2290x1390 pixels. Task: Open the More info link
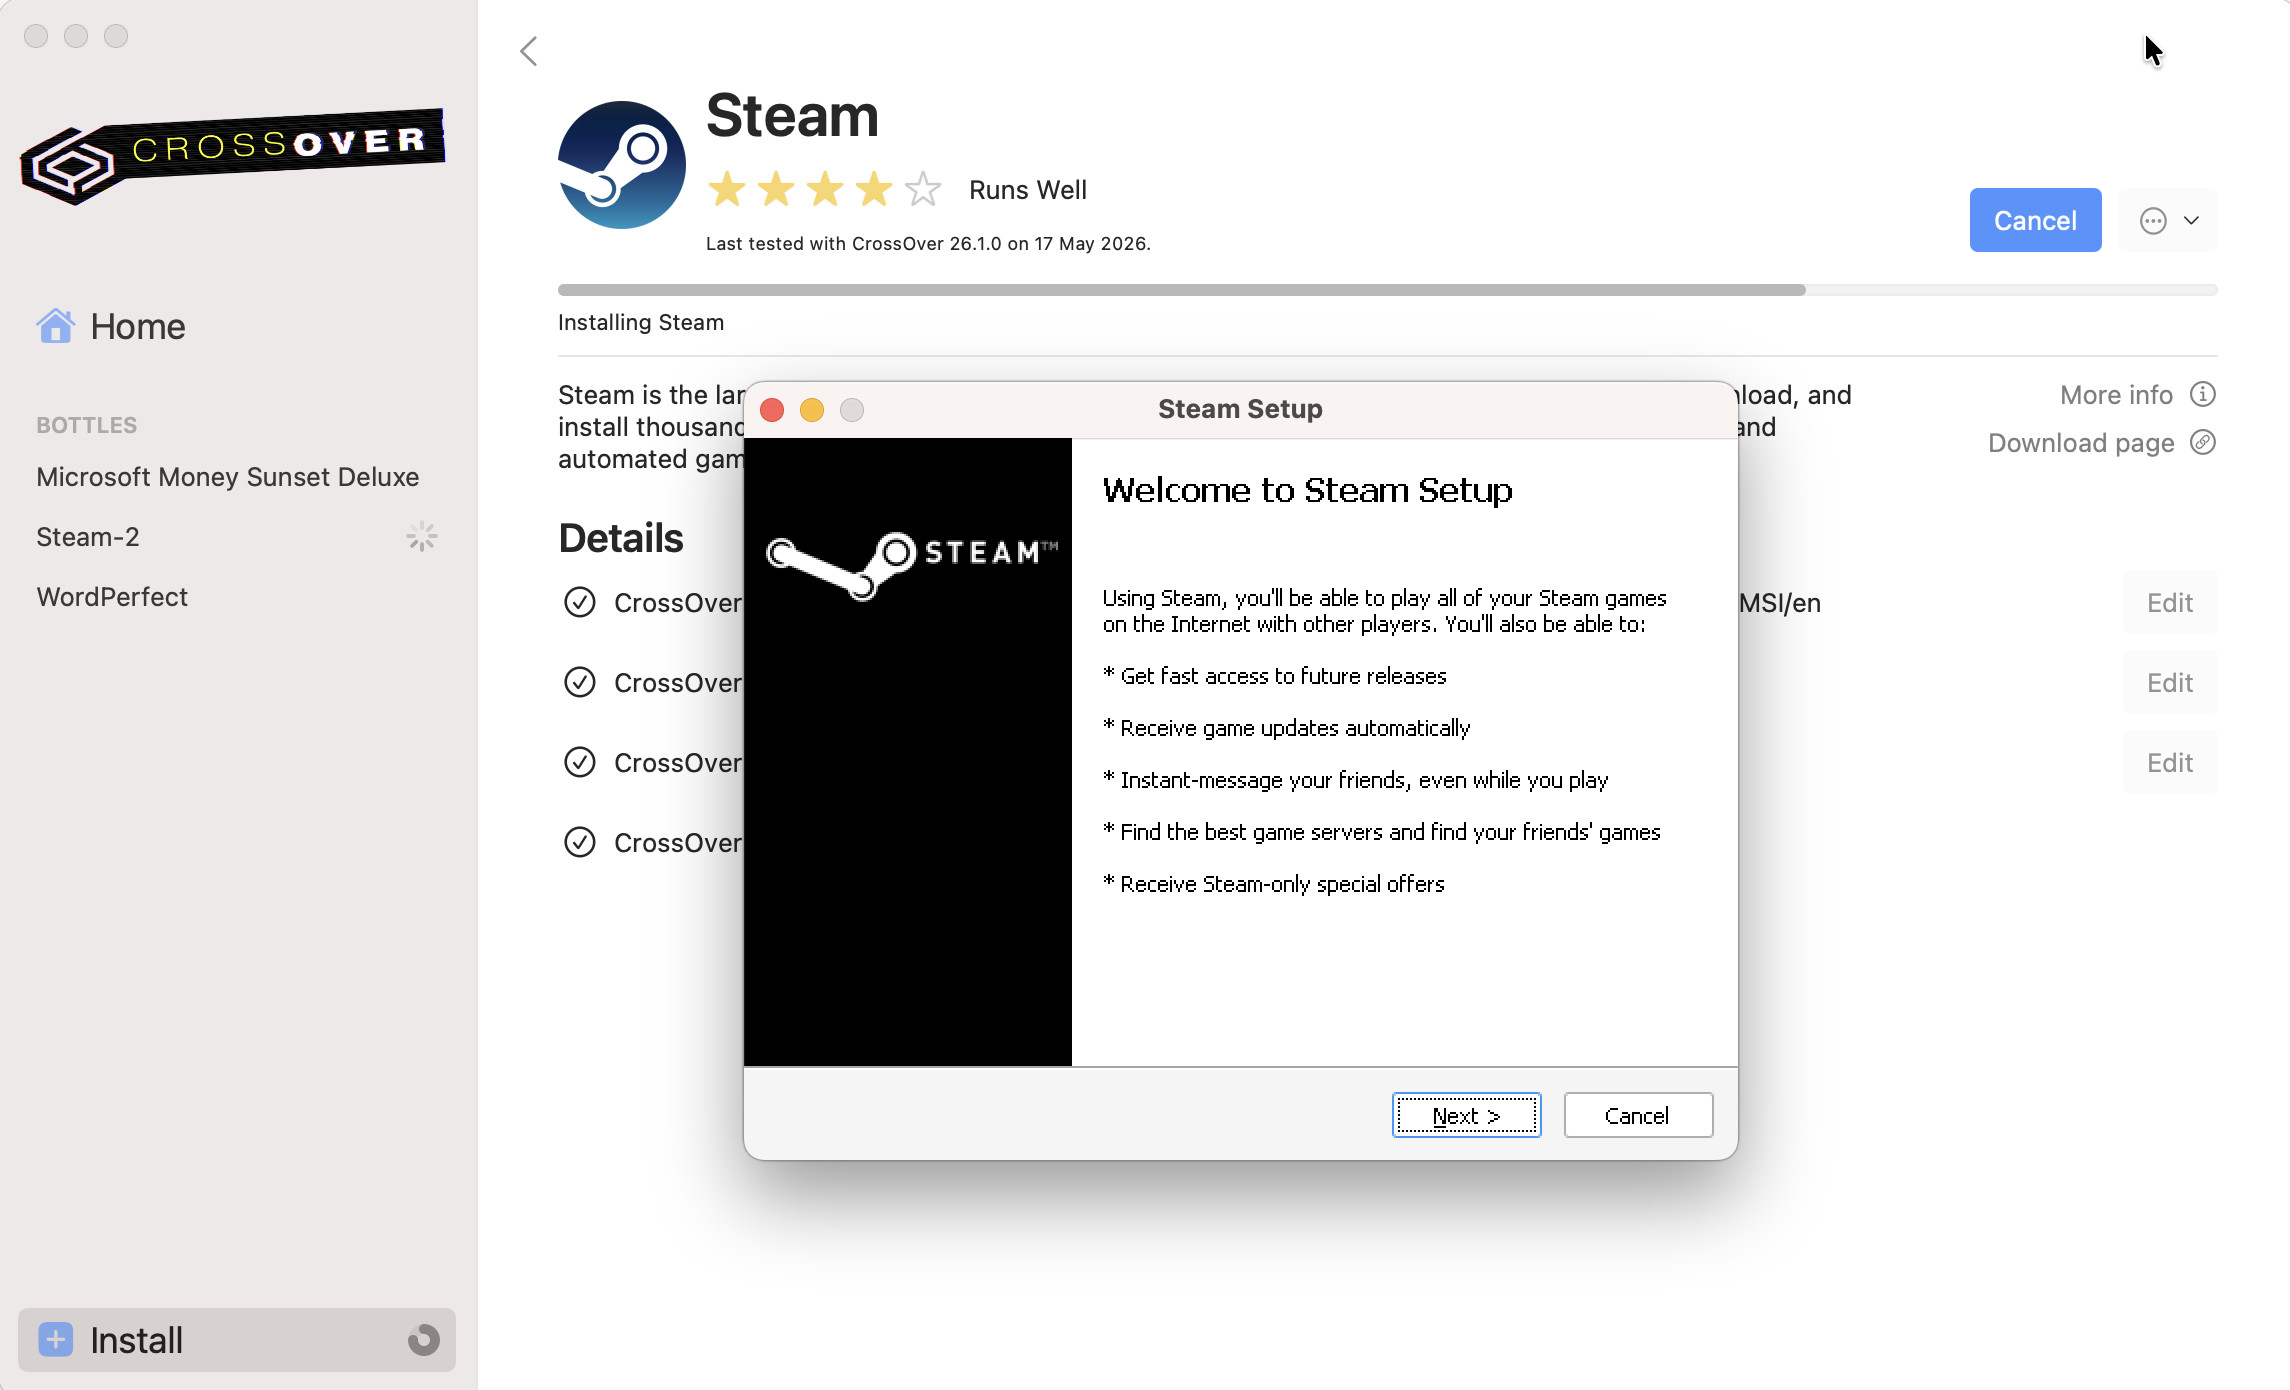click(2116, 395)
